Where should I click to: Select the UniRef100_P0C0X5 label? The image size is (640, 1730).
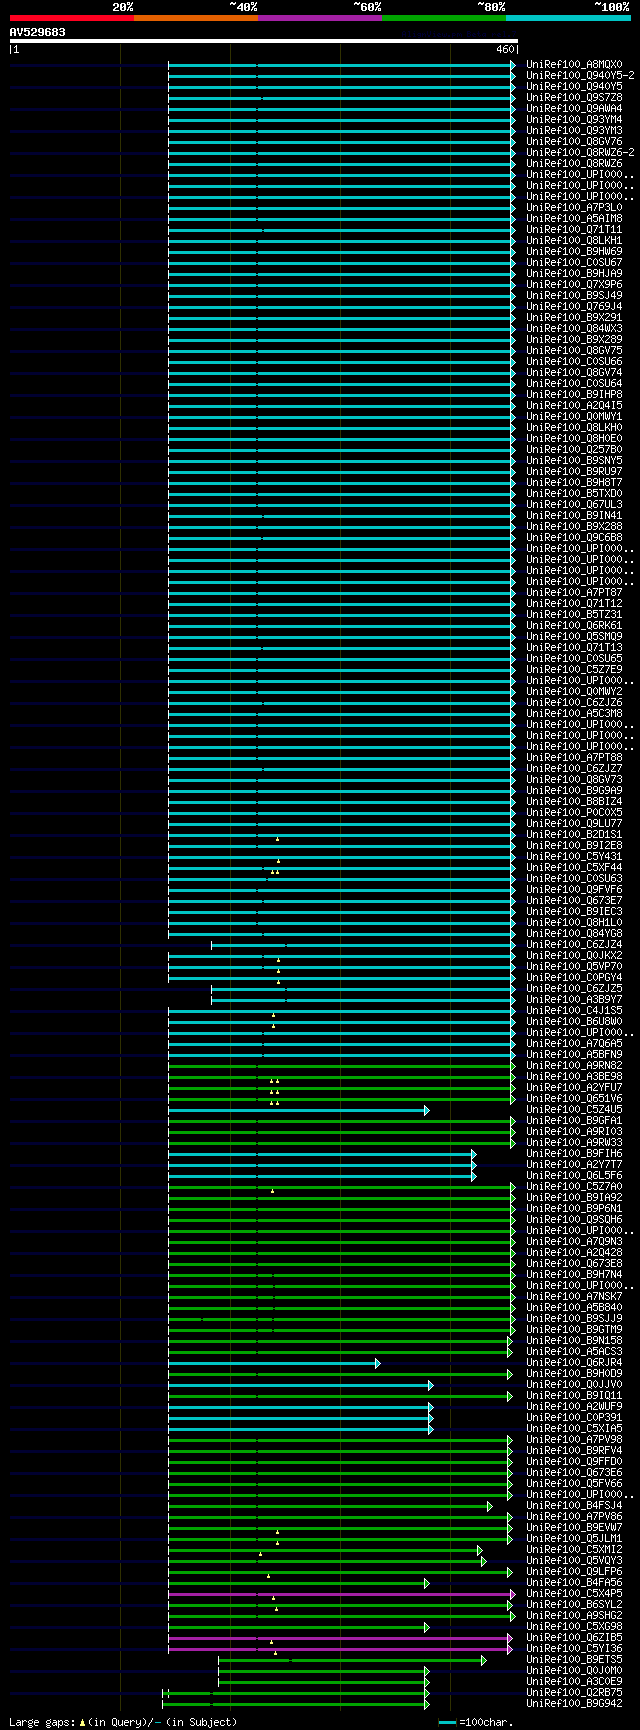tap(573, 813)
